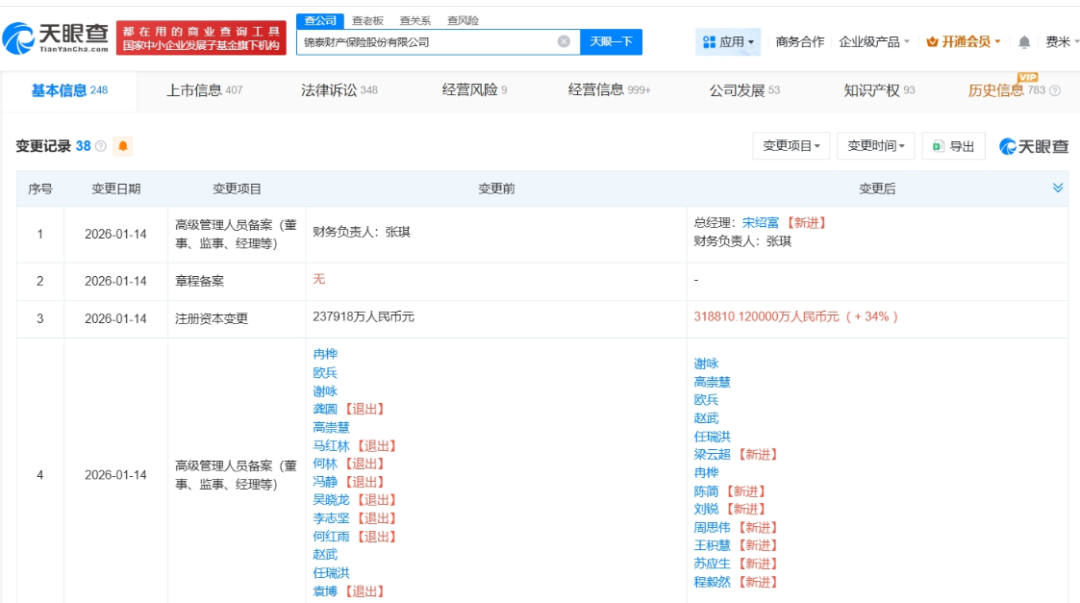Filter by 变更时间 dropdown
Screen dimensions: 1080x603
pos(875,146)
